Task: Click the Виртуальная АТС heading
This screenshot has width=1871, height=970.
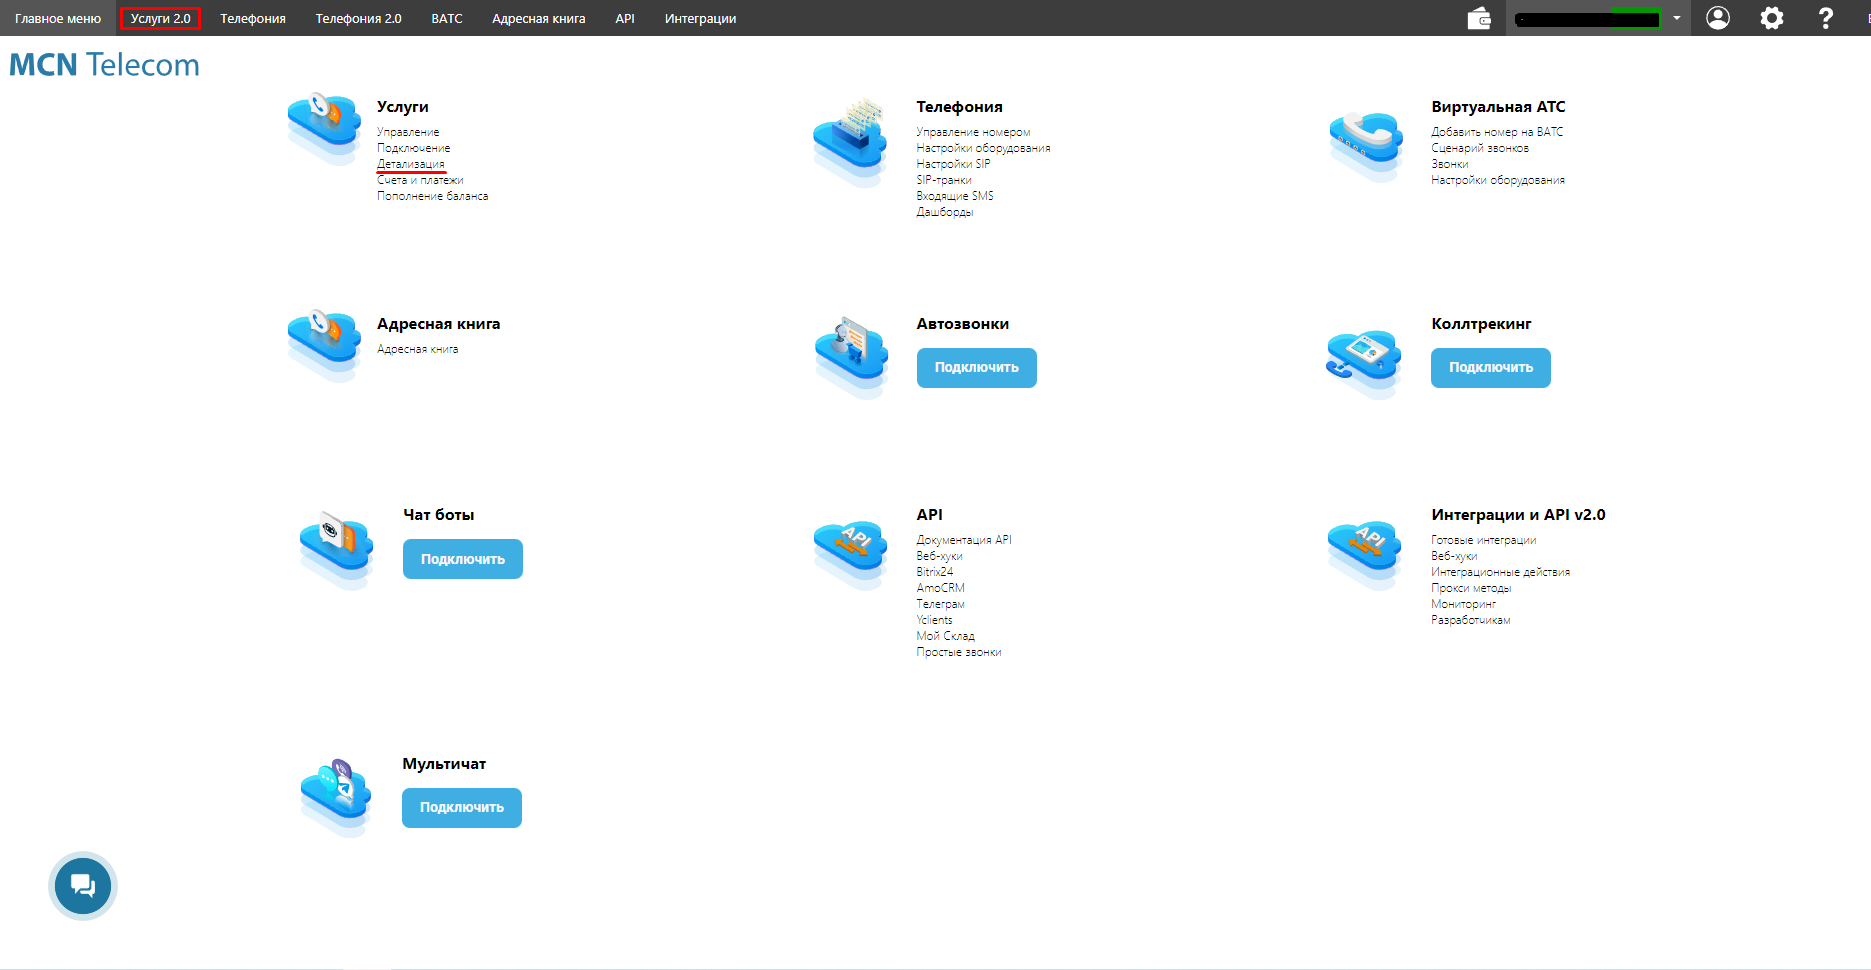Action: tap(1498, 107)
